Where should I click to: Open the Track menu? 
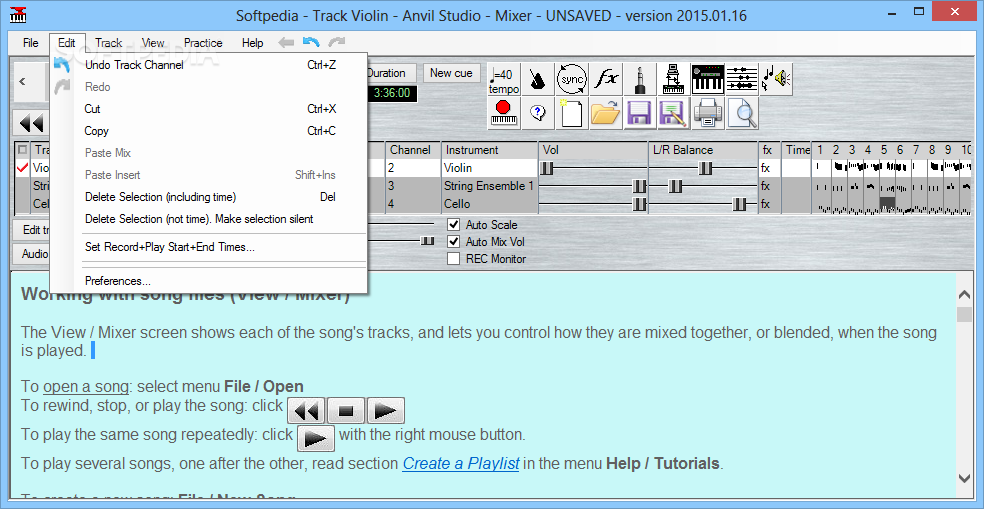pyautogui.click(x=109, y=43)
